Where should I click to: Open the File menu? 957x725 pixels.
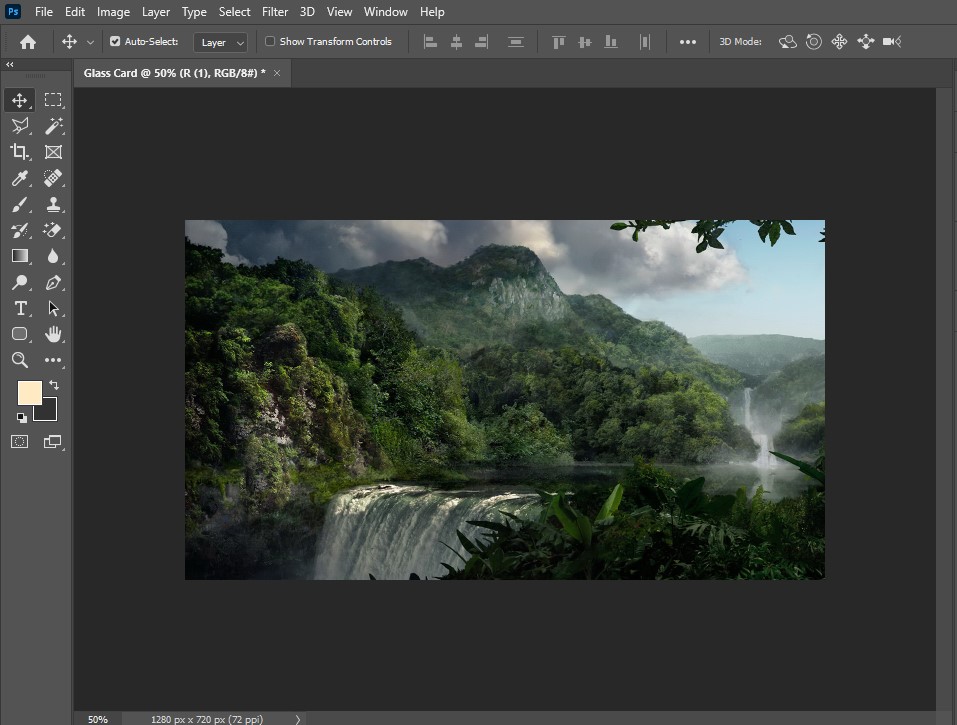[43, 12]
